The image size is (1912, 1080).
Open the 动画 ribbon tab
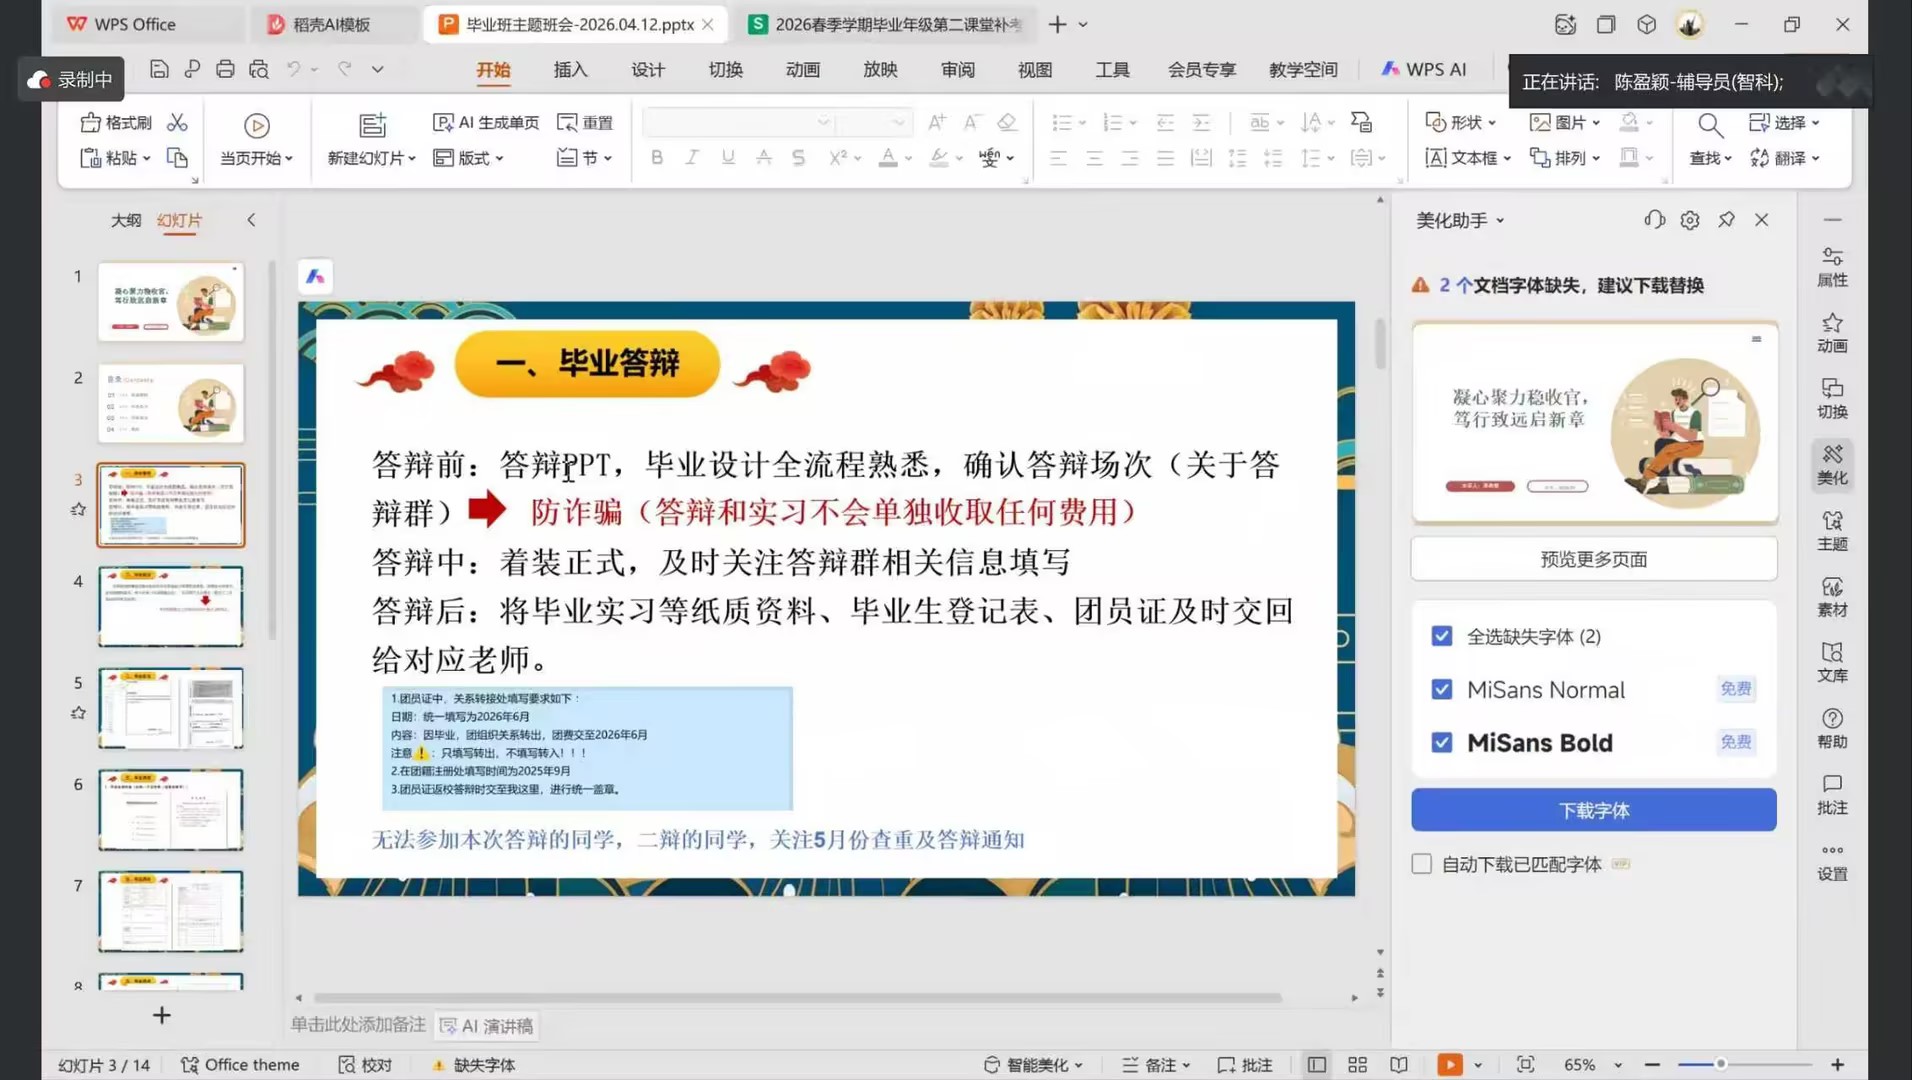(802, 69)
